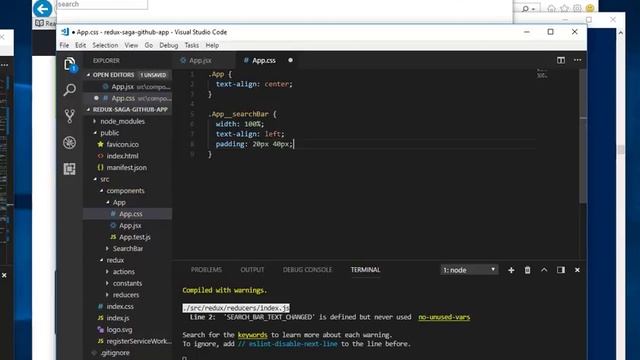Viewport: 640px width, 360px height.
Task: Open the Tasks menu
Action: 191,45
